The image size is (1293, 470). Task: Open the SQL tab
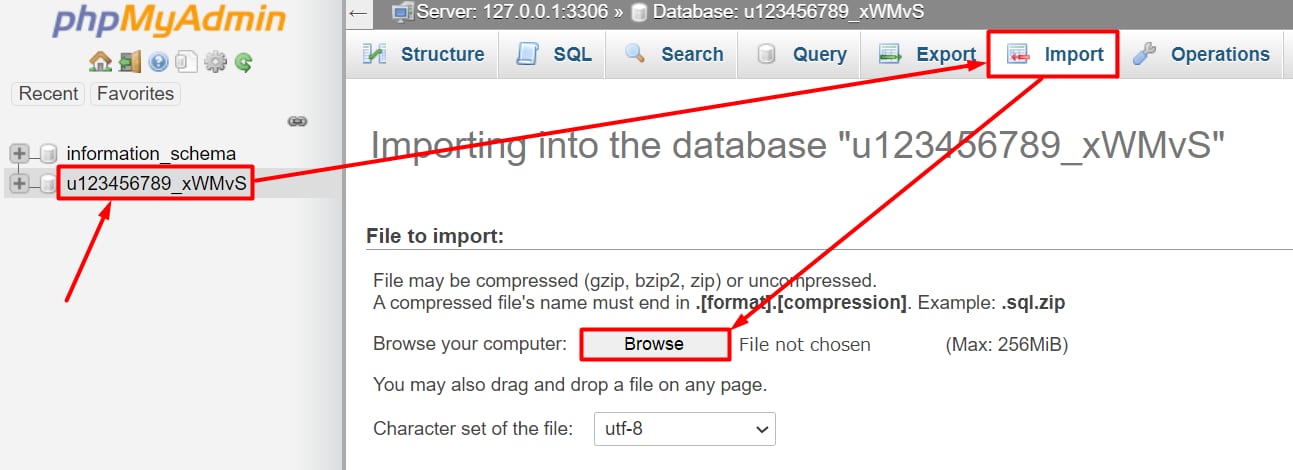click(554, 55)
